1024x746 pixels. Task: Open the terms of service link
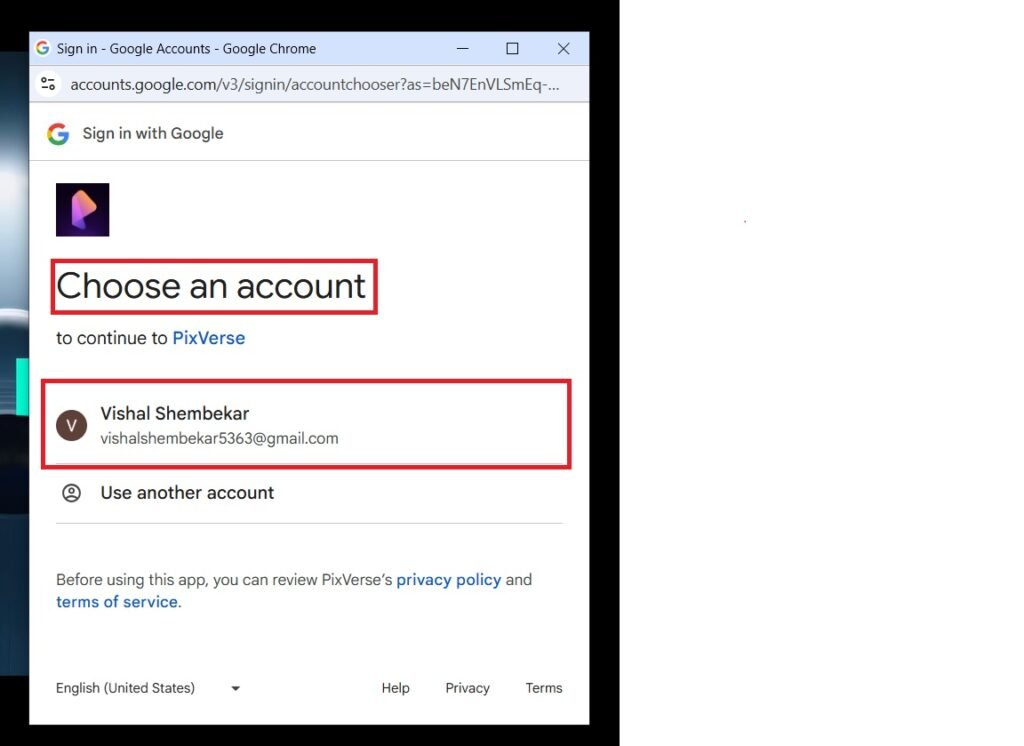[x=116, y=602]
